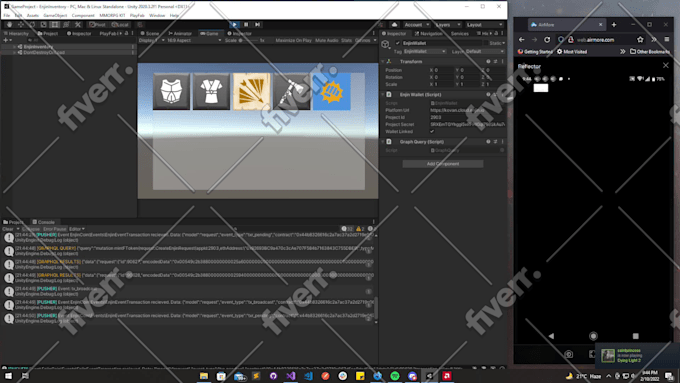Viewport: 680px width, 383px height.
Task: Toggle Maximize On Play
Action: coord(294,40)
